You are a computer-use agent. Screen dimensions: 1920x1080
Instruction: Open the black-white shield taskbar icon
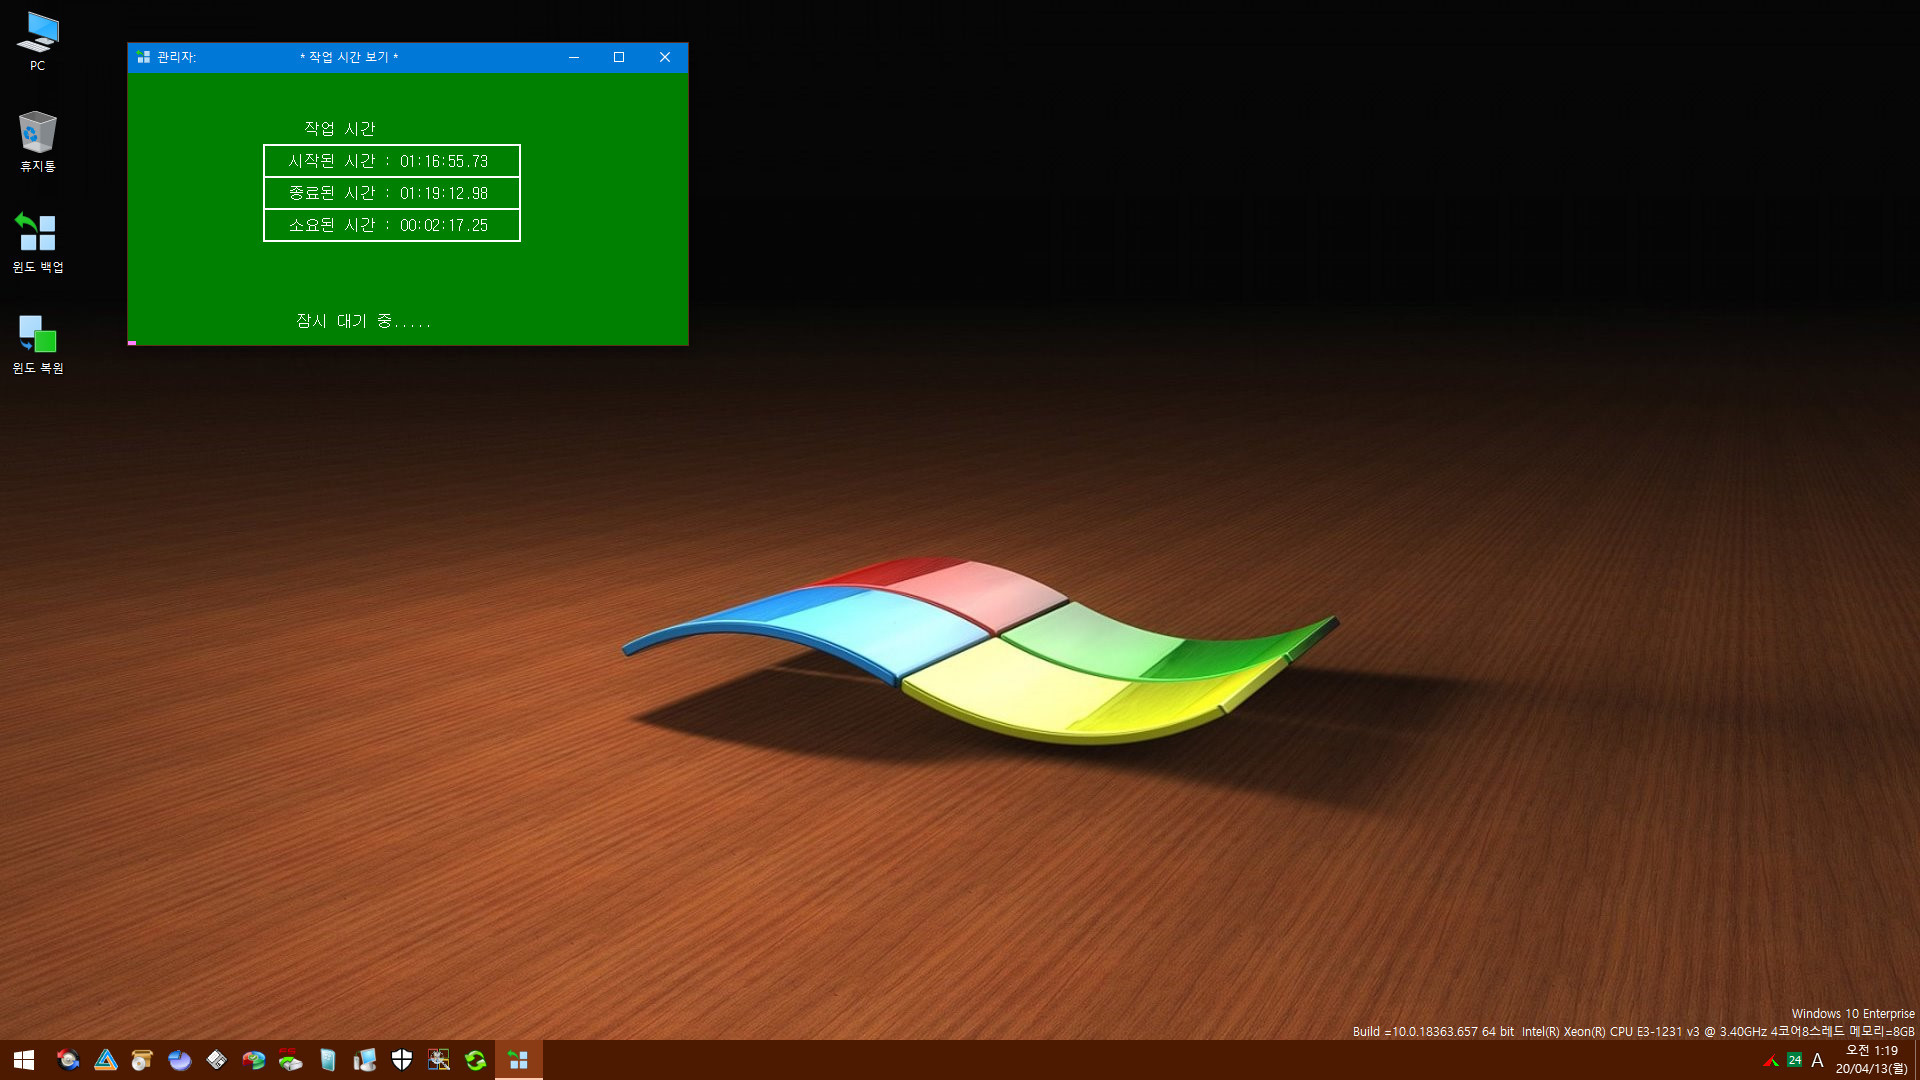[x=401, y=1060]
